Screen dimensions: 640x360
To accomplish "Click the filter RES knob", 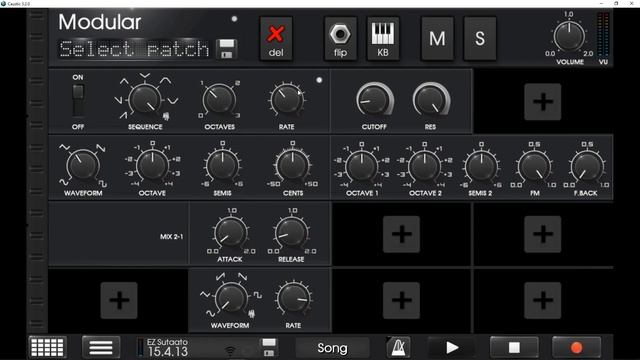I will pyautogui.click(x=431, y=100).
